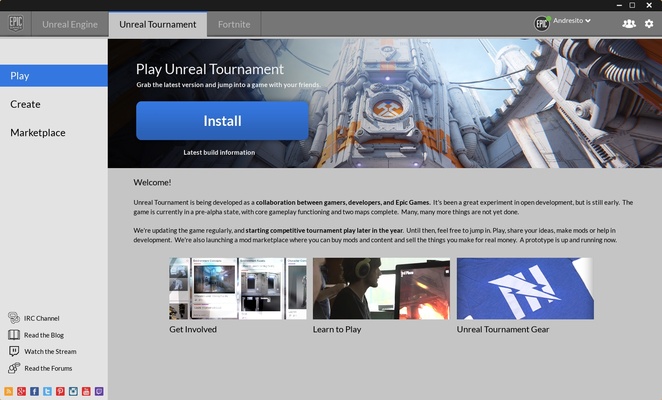This screenshot has height=400, width=662.
Task: Open the RSS feed icon
Action: click(8, 391)
